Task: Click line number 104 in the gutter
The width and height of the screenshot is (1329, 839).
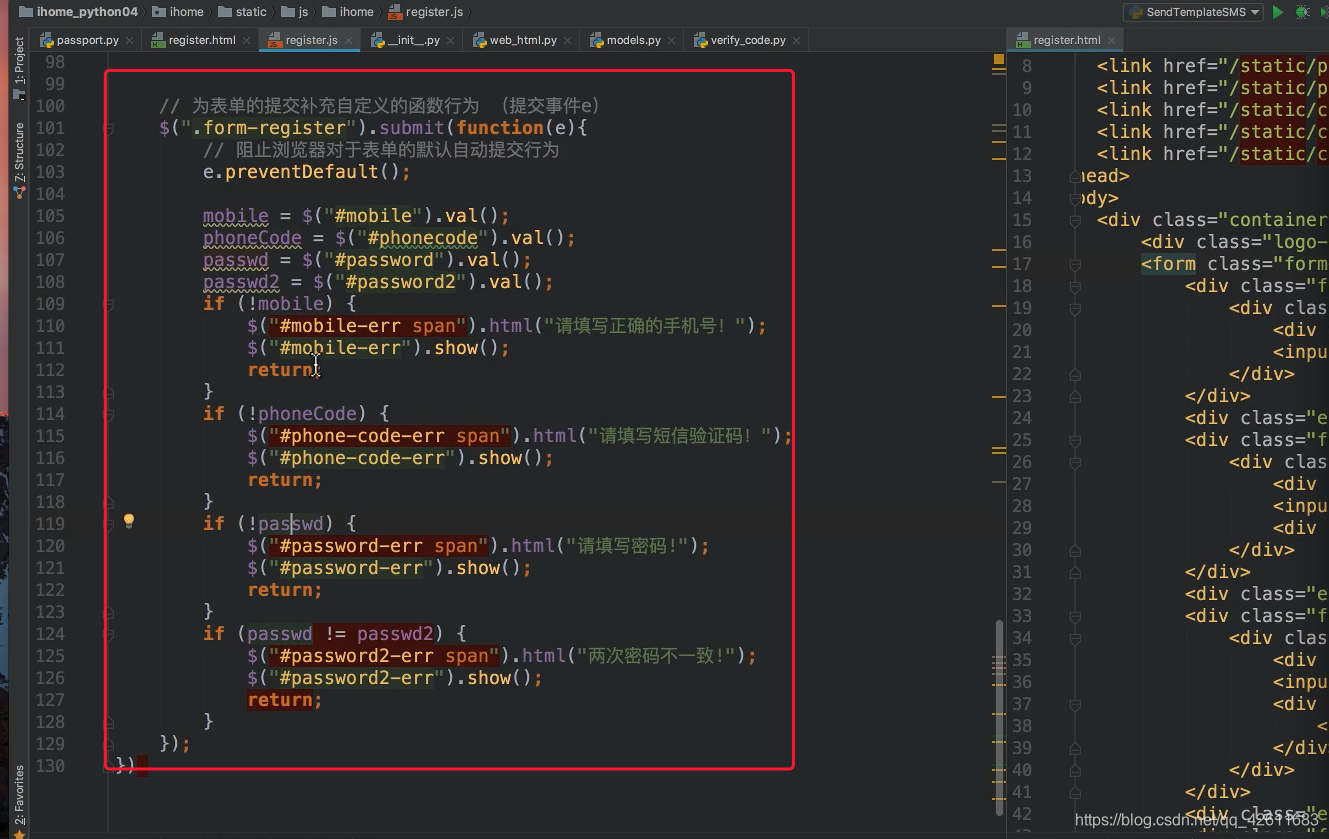Action: click(x=48, y=194)
